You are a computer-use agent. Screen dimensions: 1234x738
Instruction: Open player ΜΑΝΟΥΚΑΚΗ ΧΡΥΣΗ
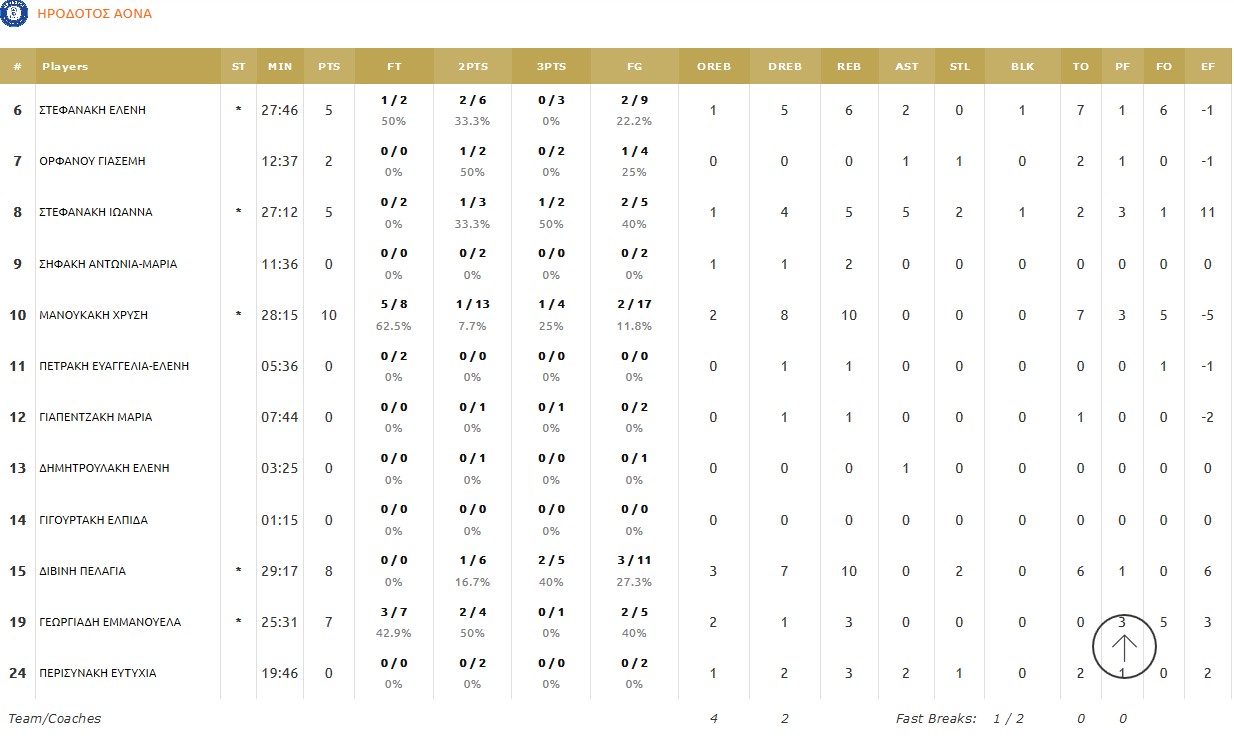tap(93, 315)
